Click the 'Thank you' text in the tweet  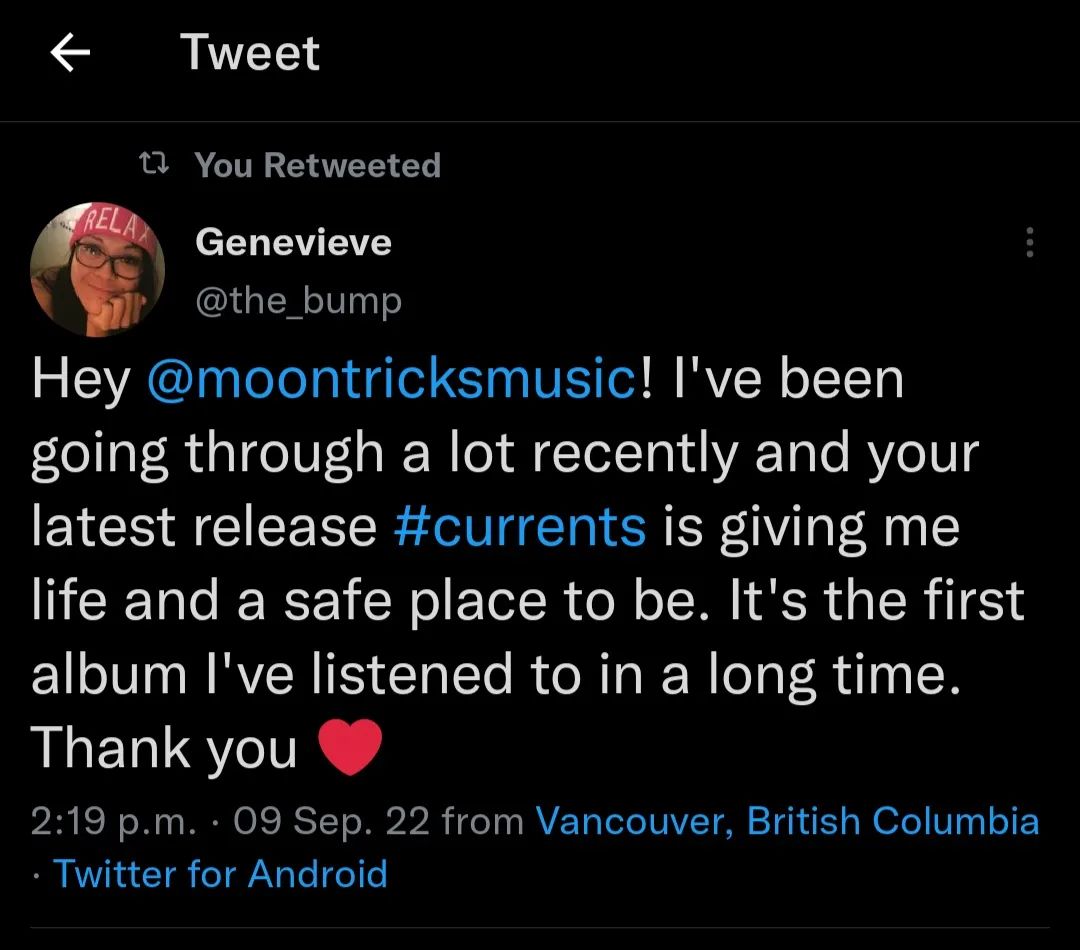pyautogui.click(x=165, y=748)
